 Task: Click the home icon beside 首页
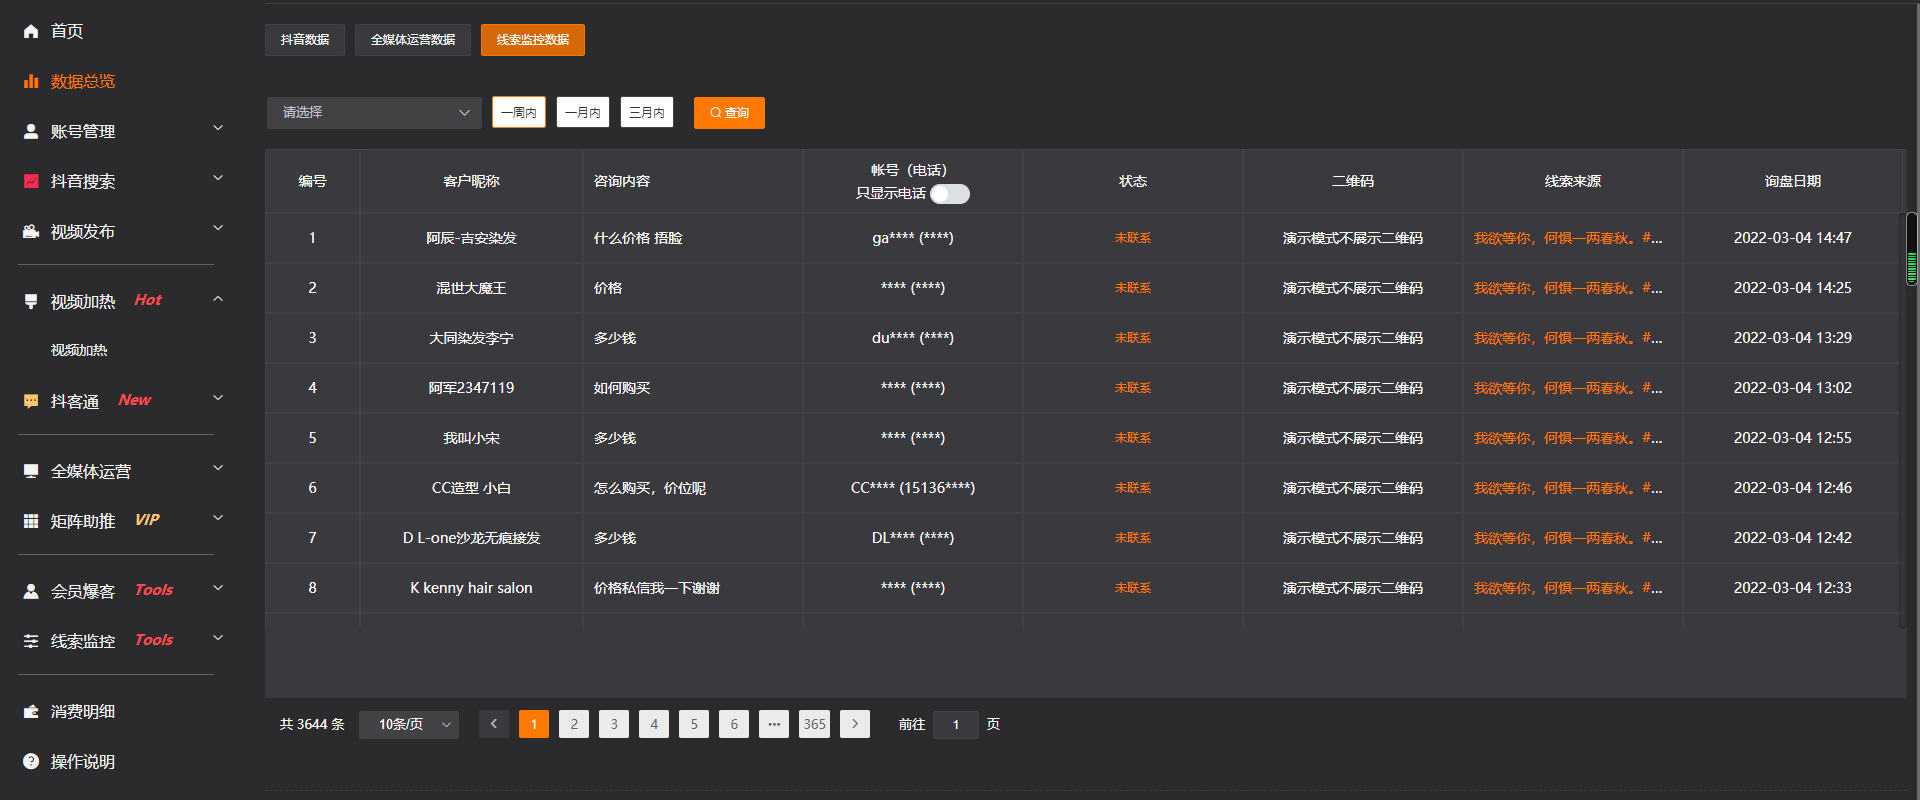pyautogui.click(x=31, y=31)
